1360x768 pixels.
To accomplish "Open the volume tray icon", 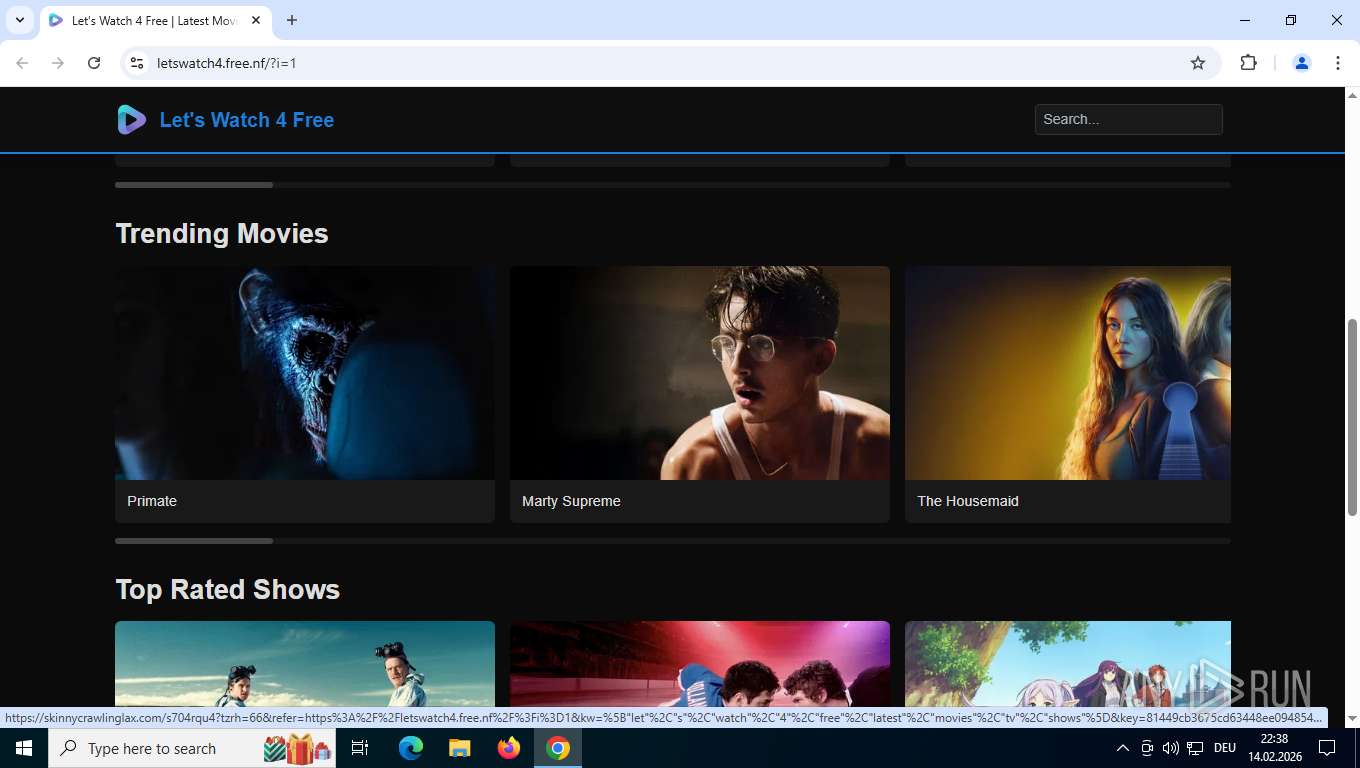I will click(1170, 748).
